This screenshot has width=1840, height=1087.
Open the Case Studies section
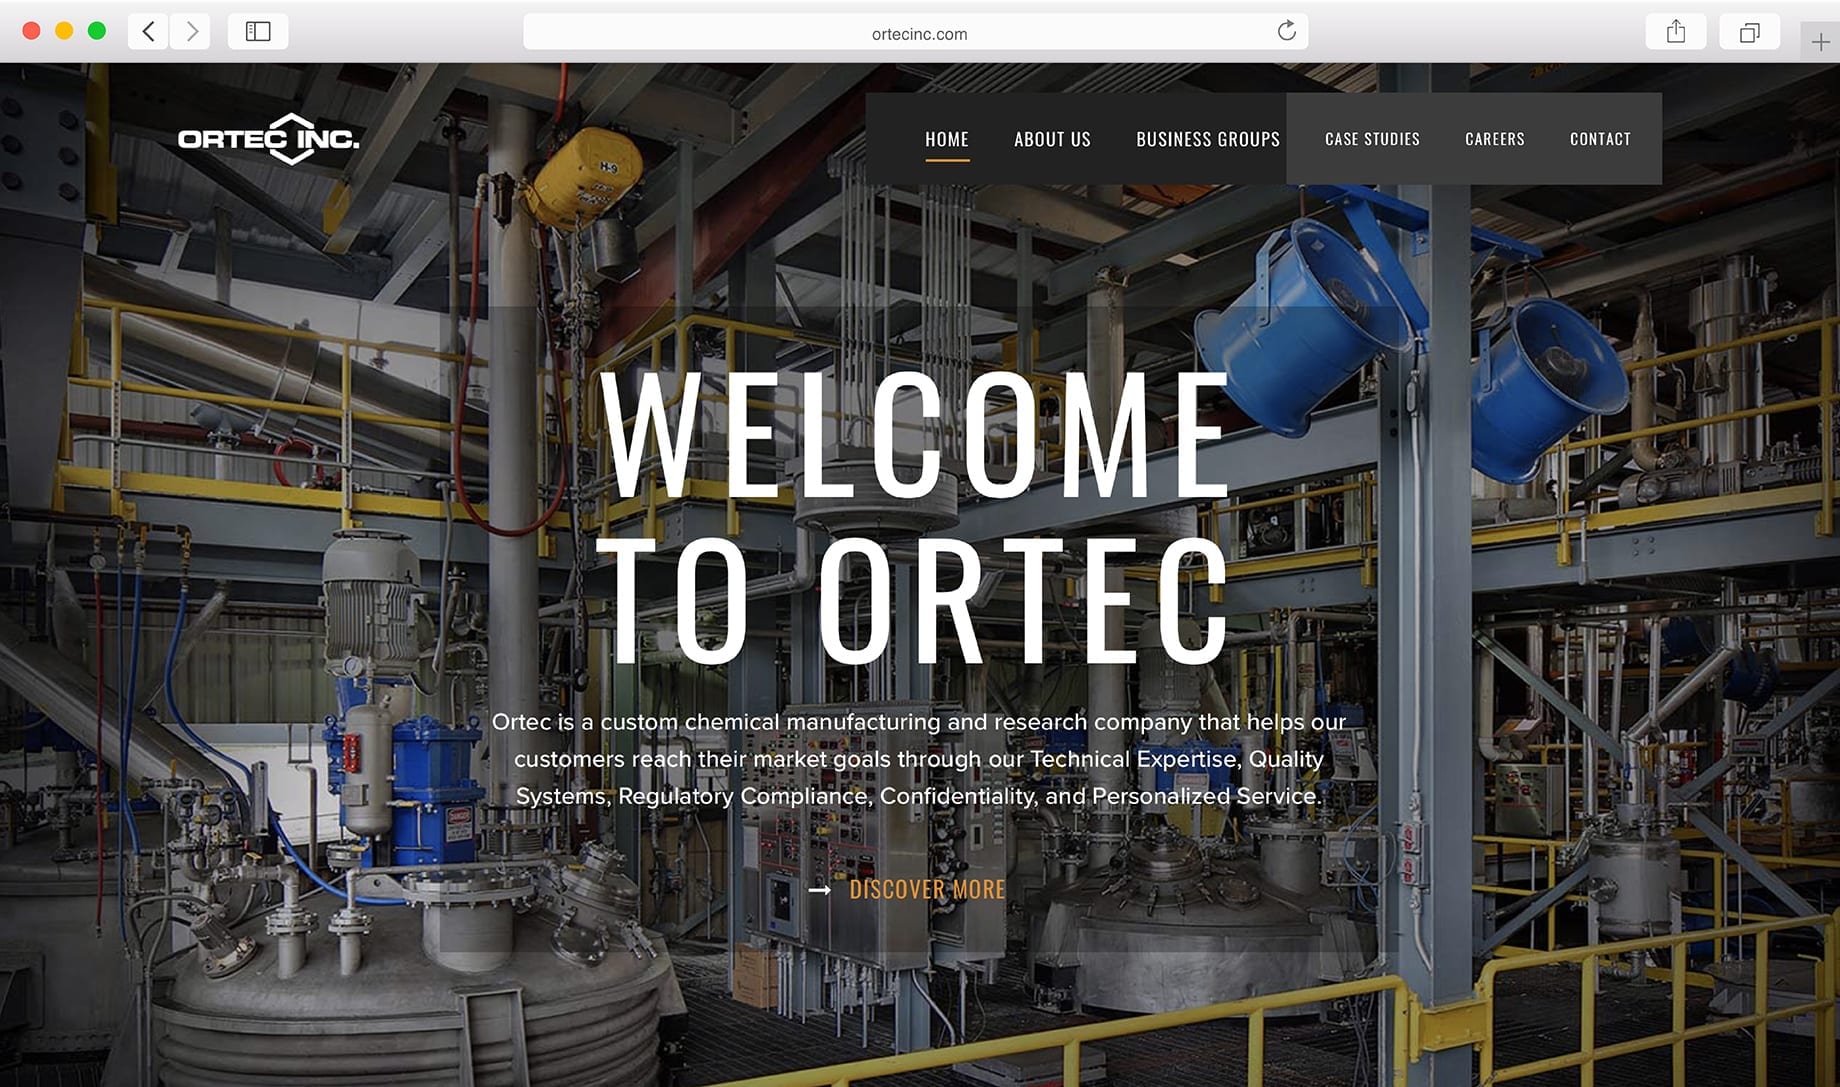coord(1372,139)
